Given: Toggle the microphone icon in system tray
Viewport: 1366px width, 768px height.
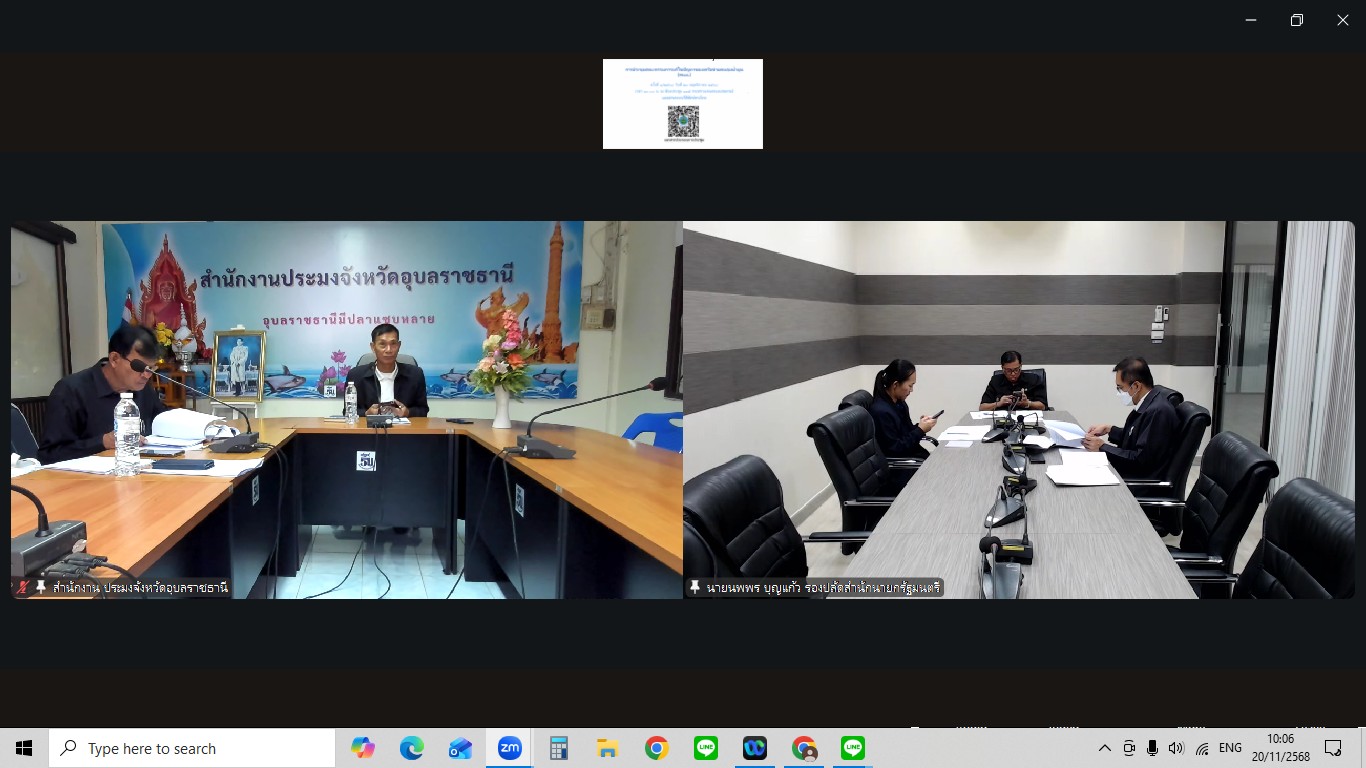Looking at the screenshot, I should (1153, 748).
